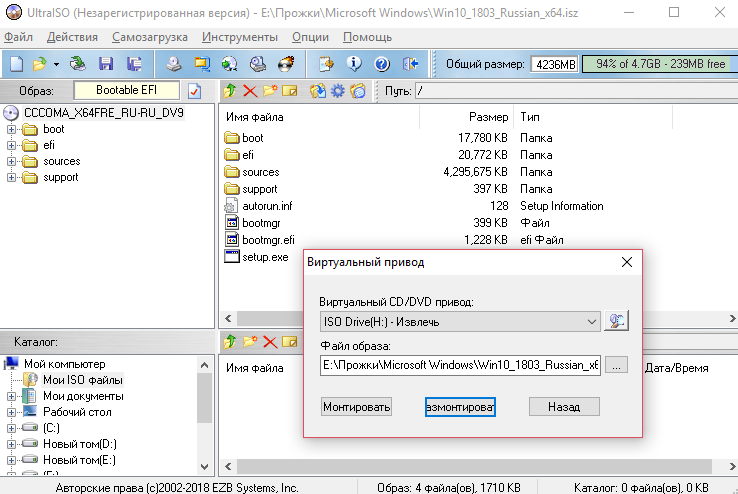Screen dimensions: 738x494
Task: Click the Монтировать button
Action: [356, 406]
